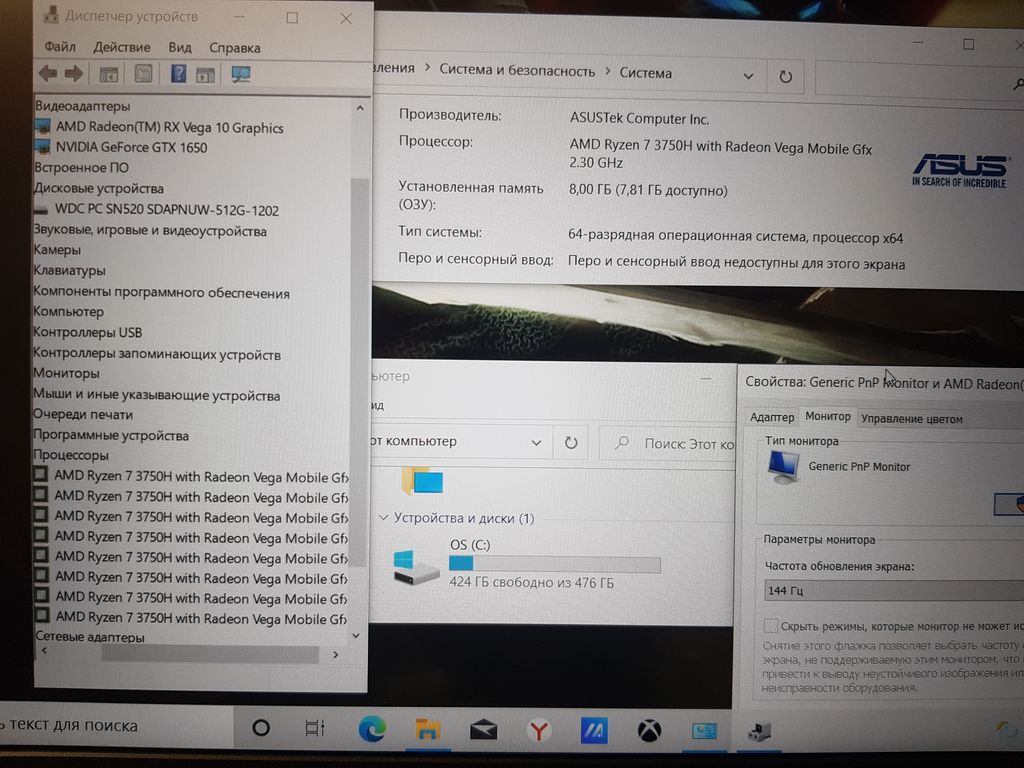Toggle the action pane toolbar icon
The width and height of the screenshot is (1024, 768).
(206, 74)
